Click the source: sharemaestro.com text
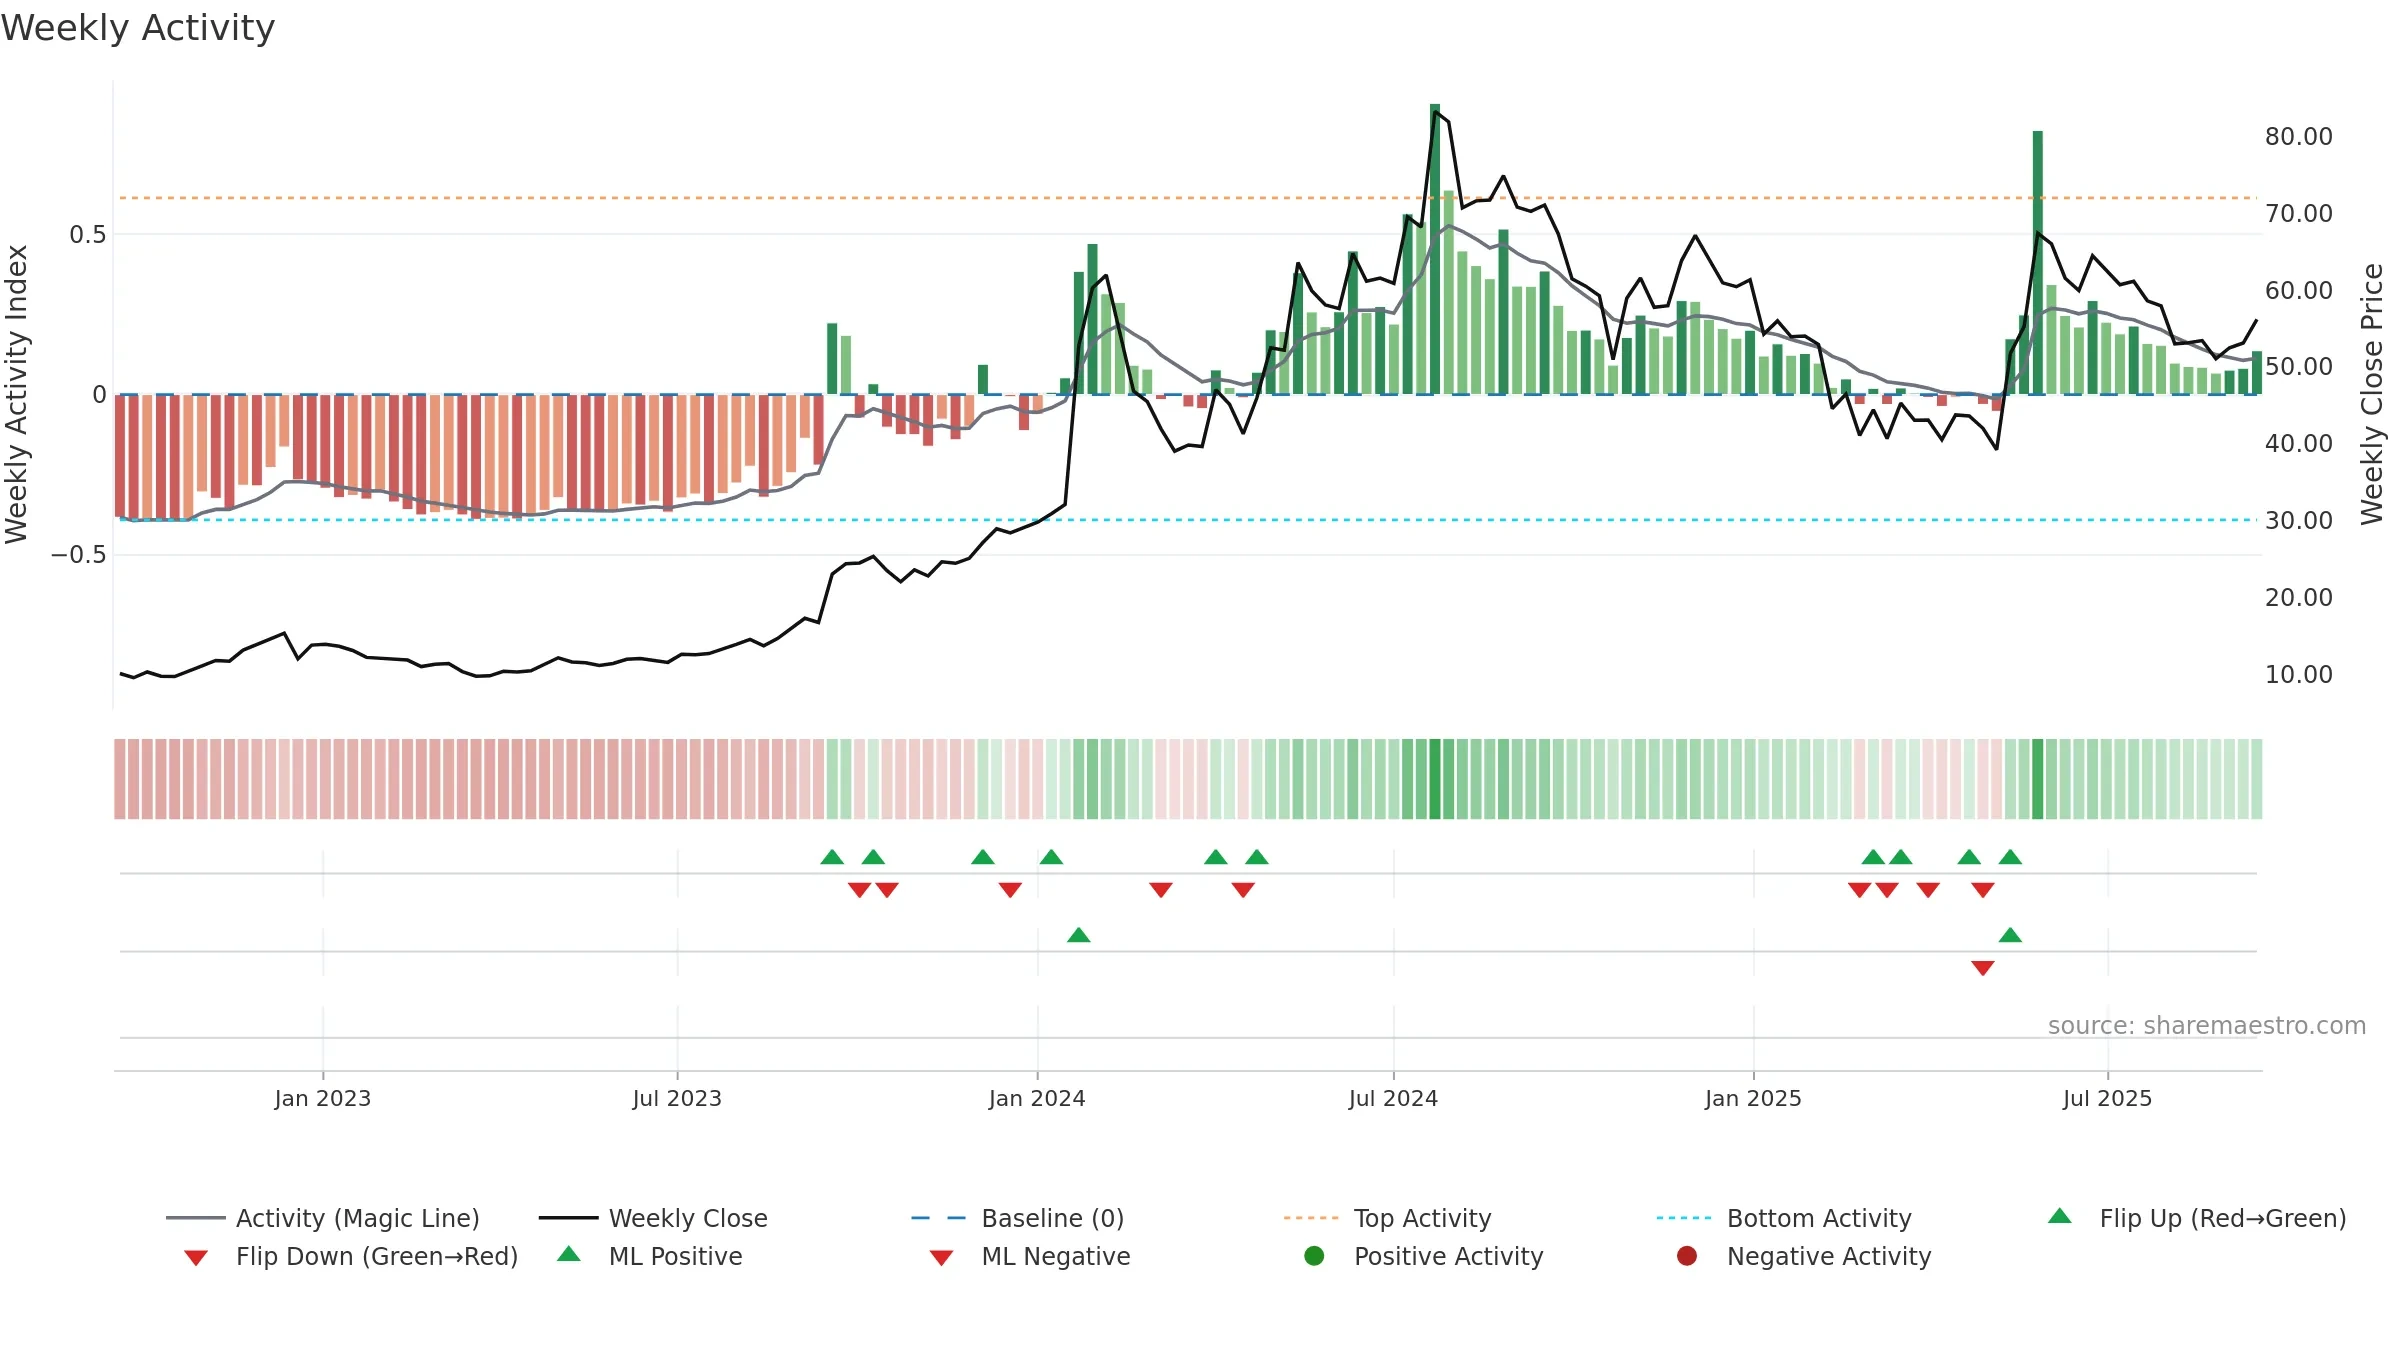Viewport: 2400px width, 1350px height. pyautogui.click(x=2207, y=1025)
